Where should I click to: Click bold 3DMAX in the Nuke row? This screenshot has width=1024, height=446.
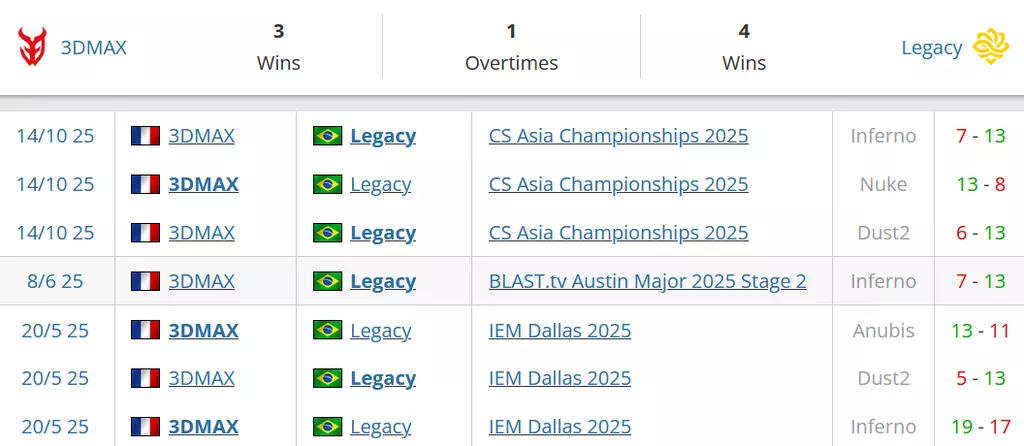[203, 184]
